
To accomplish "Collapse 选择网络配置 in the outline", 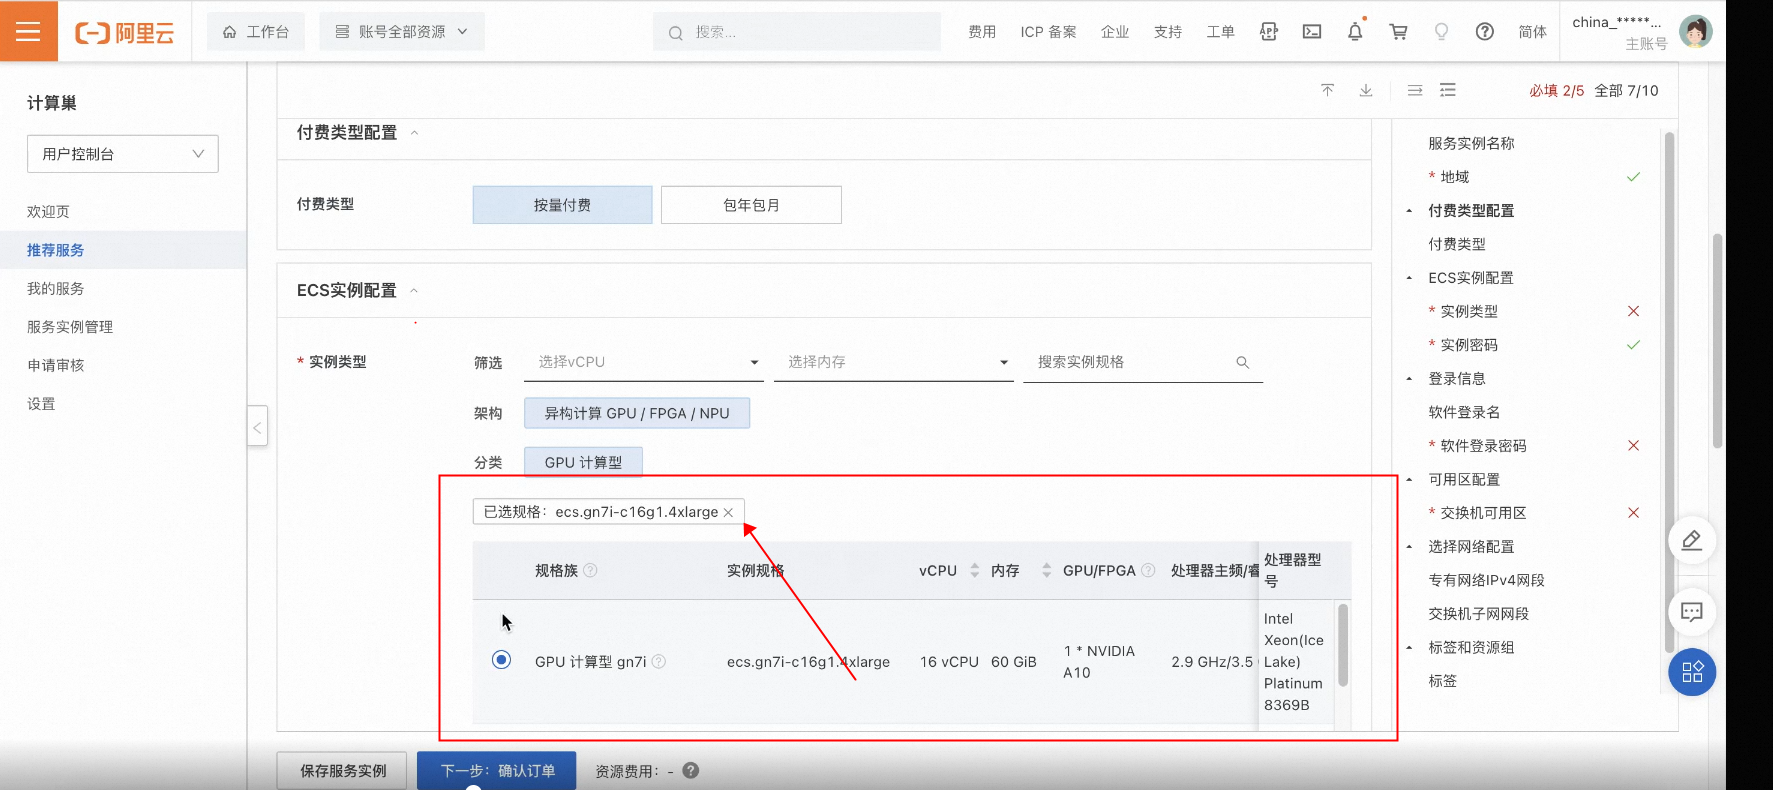I will [x=1409, y=547].
